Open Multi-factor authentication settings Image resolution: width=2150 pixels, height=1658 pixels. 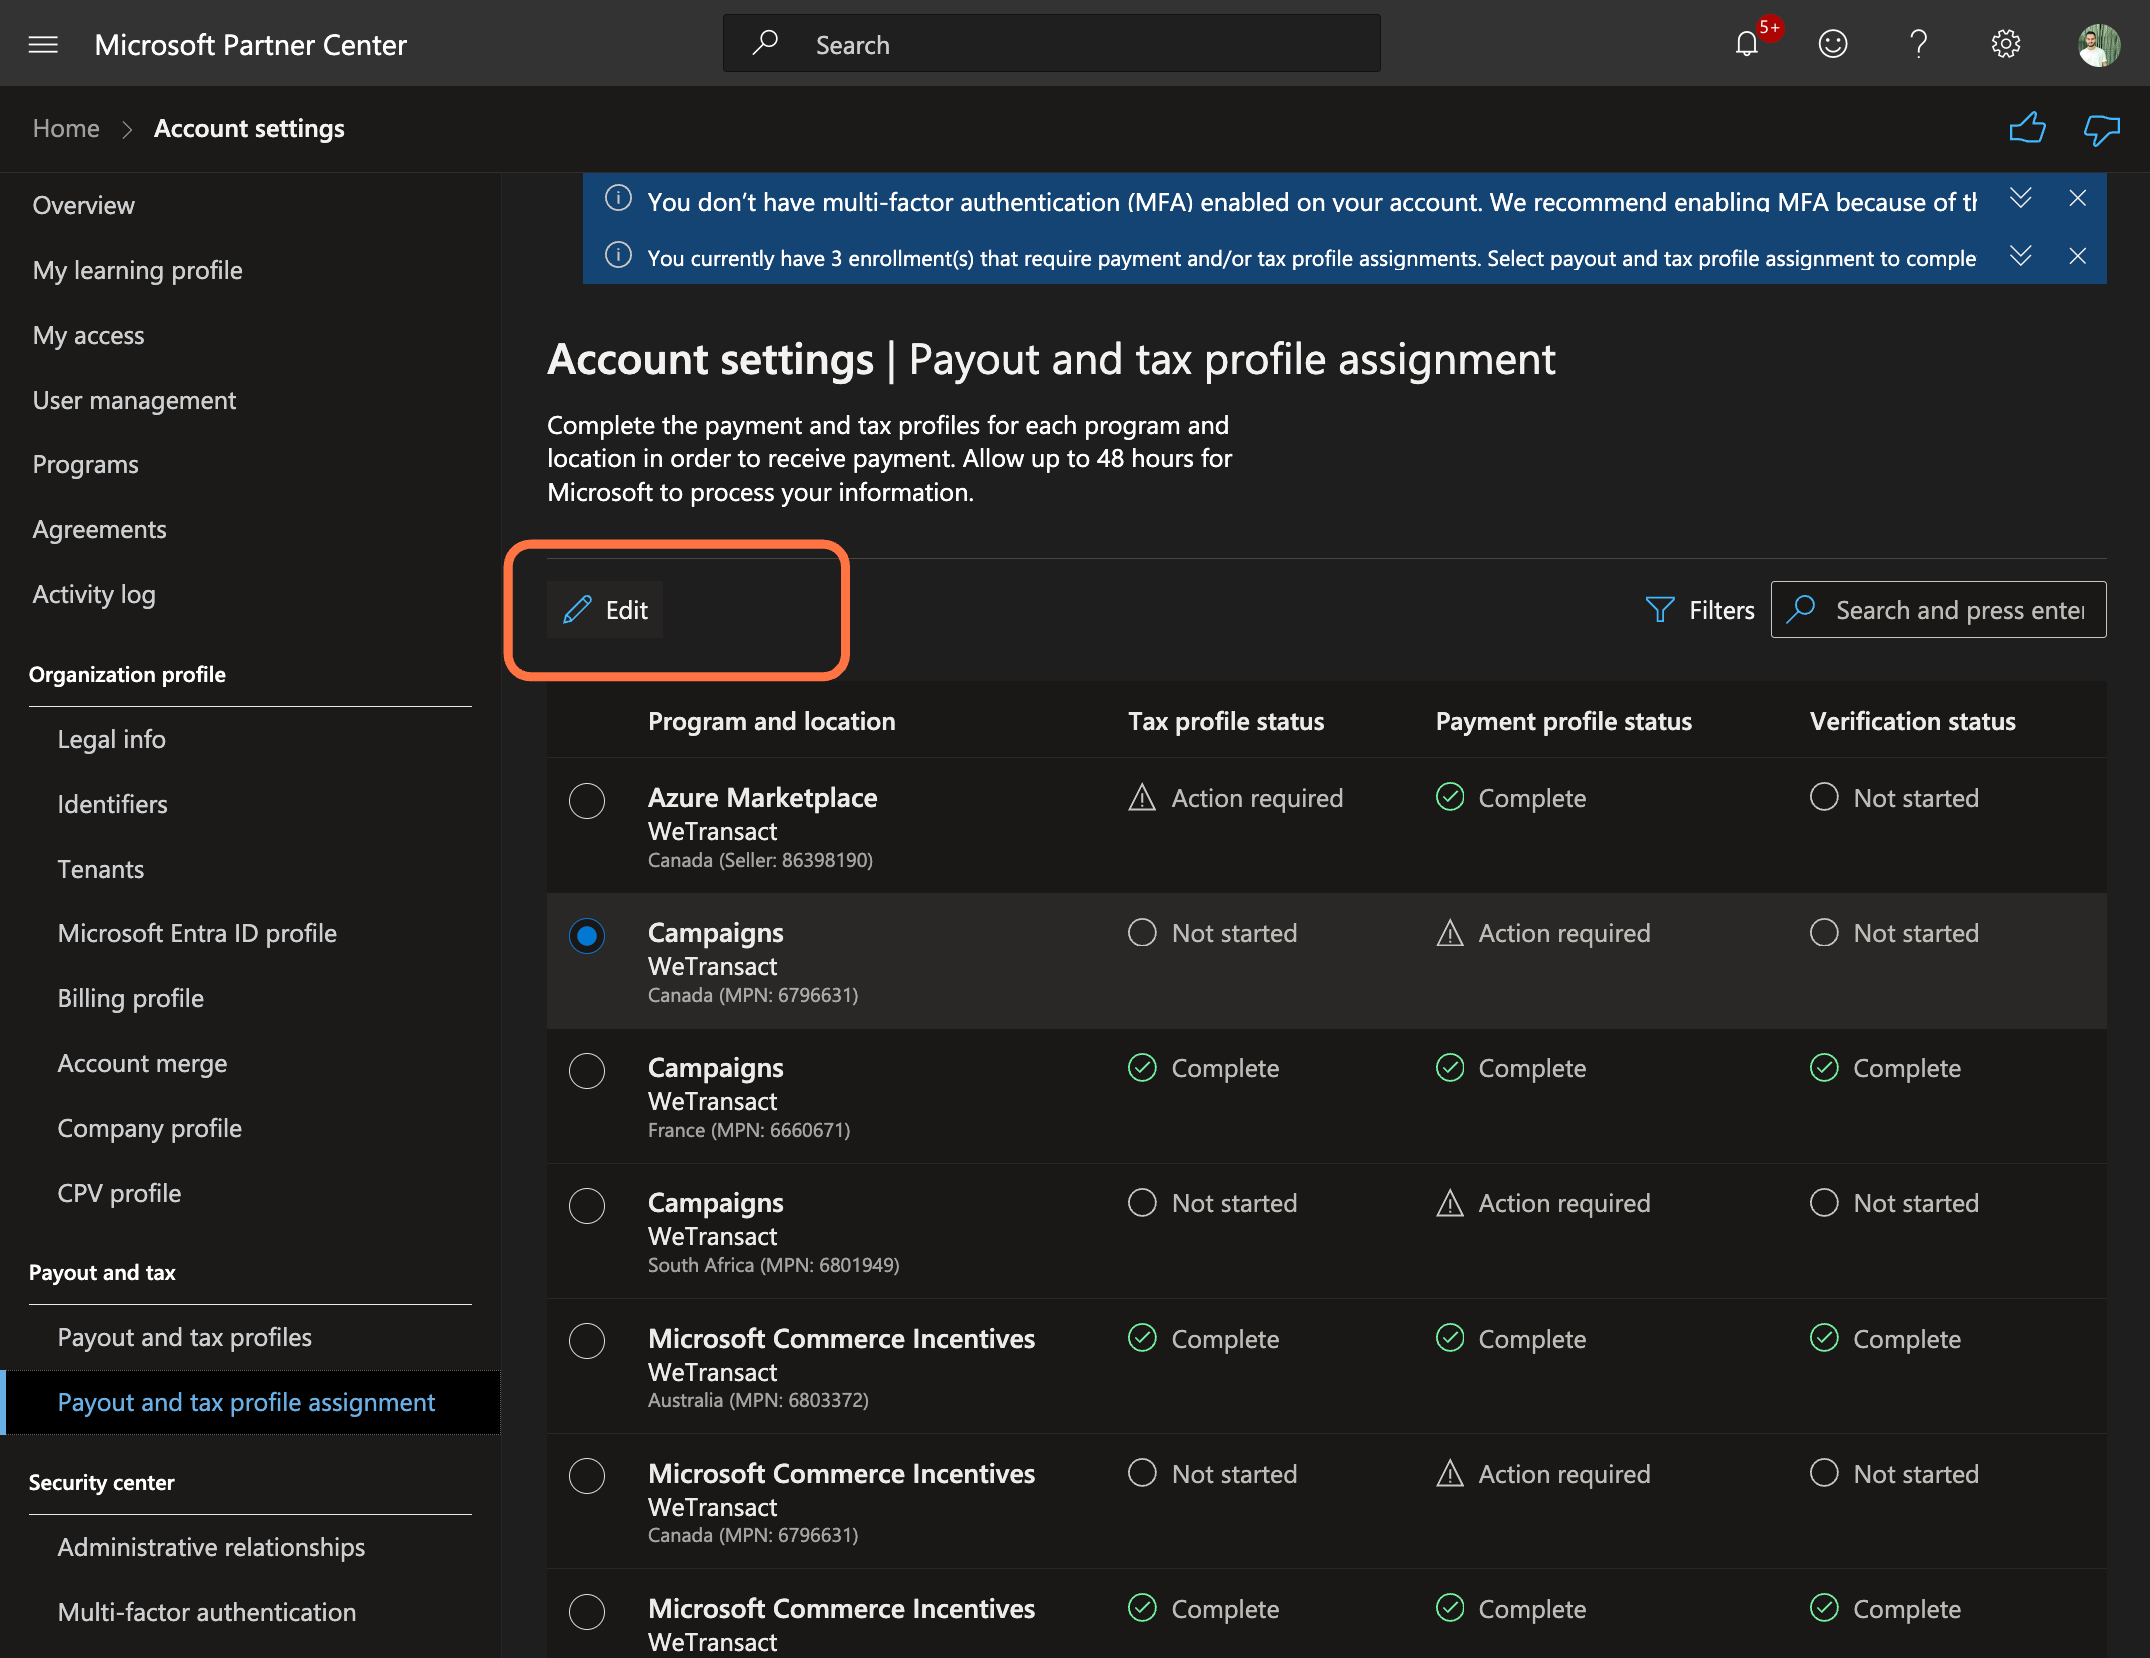pyautogui.click(x=207, y=1612)
